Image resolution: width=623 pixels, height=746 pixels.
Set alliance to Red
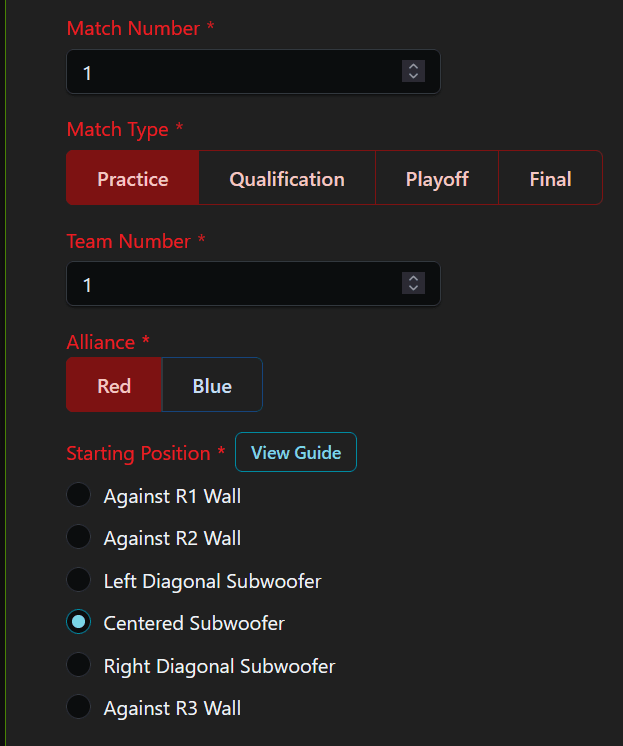114,384
